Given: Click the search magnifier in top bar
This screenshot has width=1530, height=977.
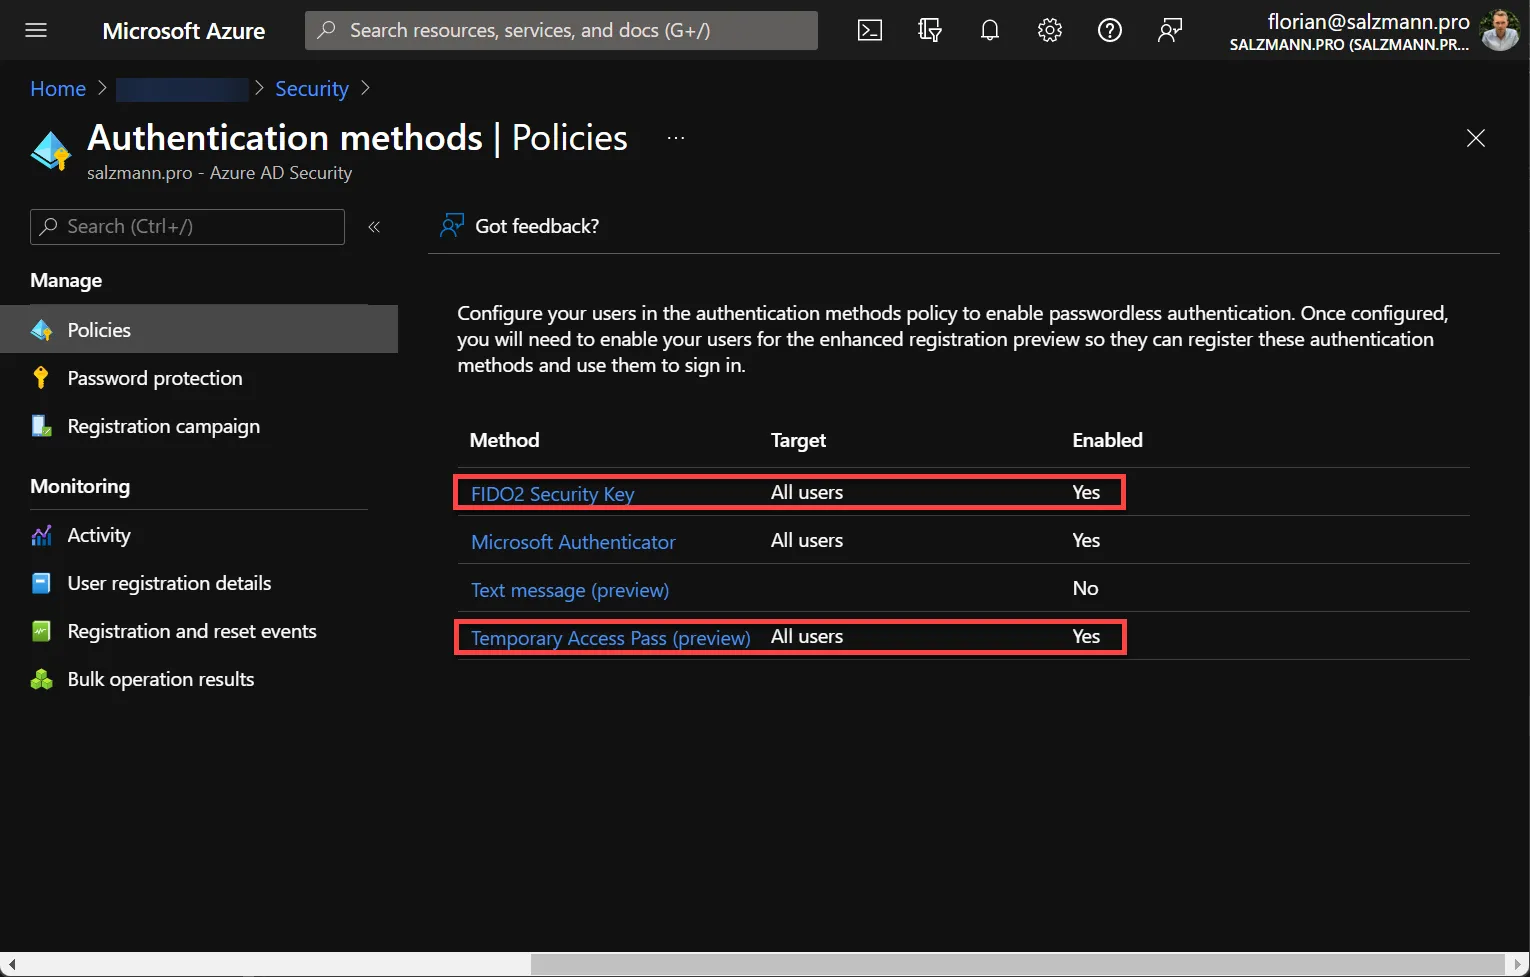Looking at the screenshot, I should point(326,30).
